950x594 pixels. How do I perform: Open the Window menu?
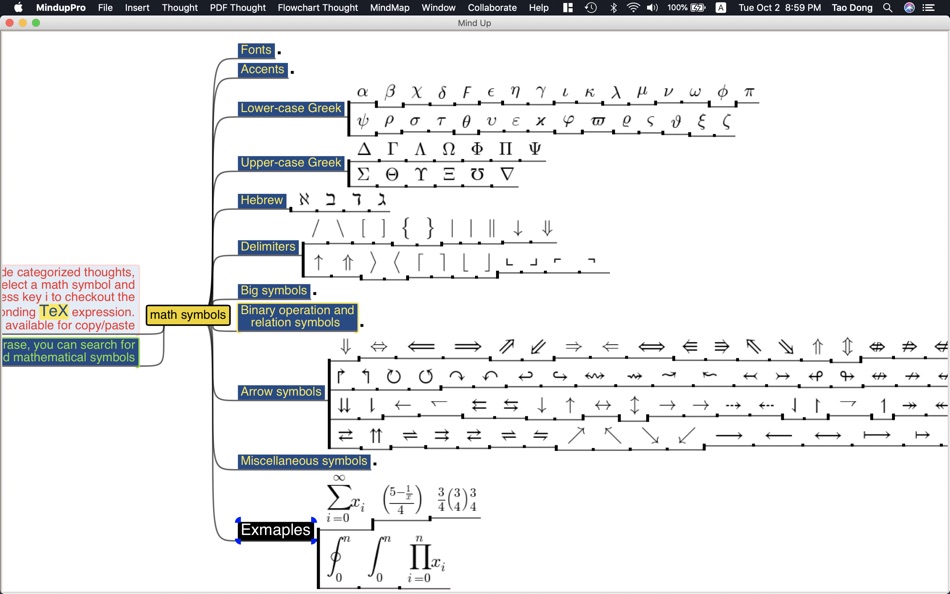[438, 8]
